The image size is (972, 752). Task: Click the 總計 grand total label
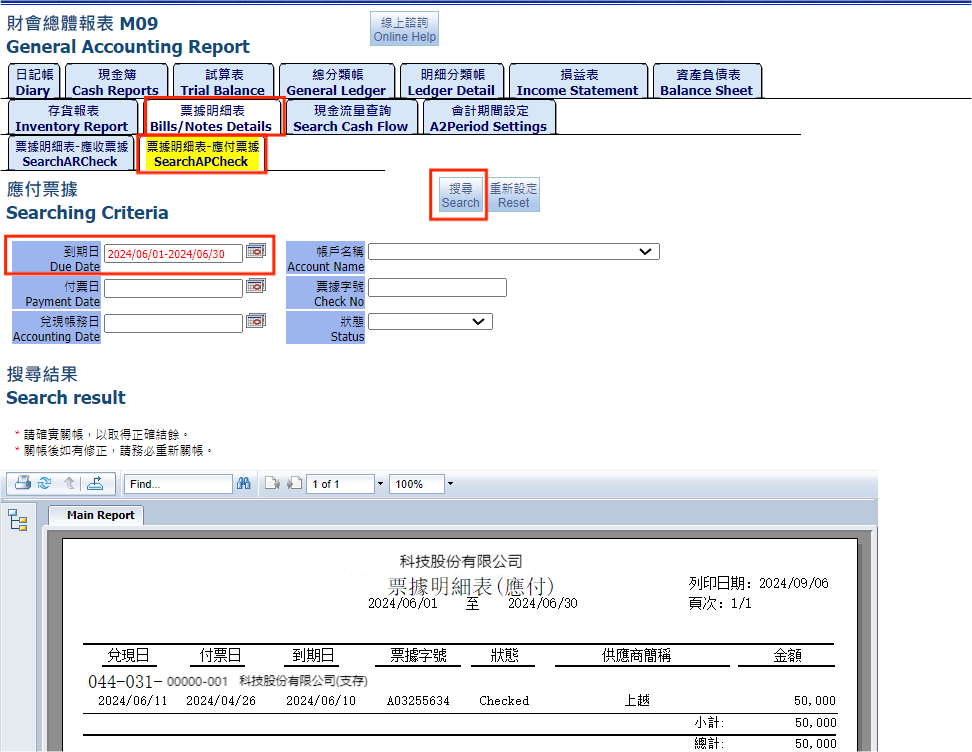[709, 743]
